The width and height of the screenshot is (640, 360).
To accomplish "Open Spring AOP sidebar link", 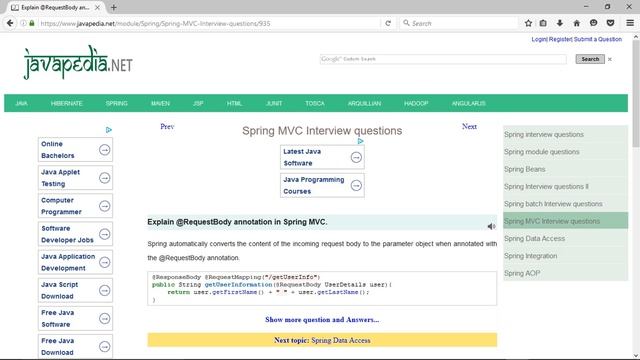I will pyautogui.click(x=522, y=273).
